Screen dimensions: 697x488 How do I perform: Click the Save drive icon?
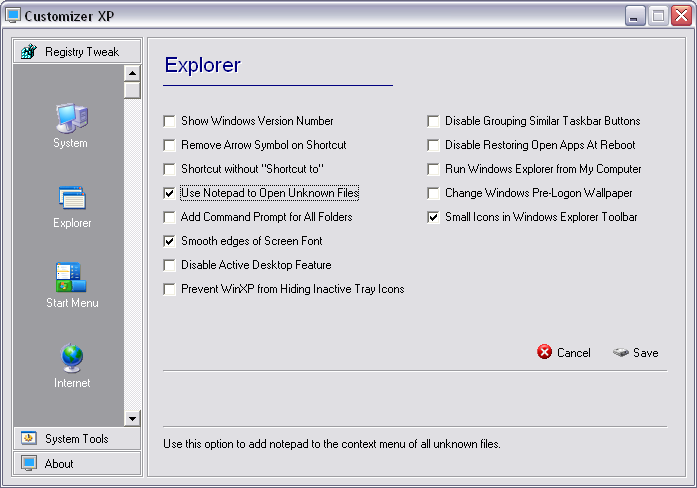621,352
